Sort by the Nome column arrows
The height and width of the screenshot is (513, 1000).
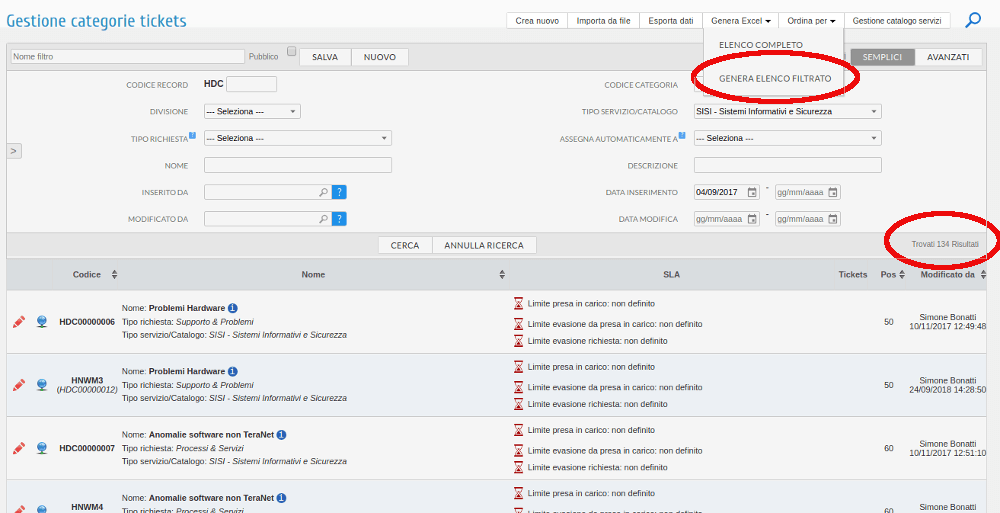click(x=502, y=274)
